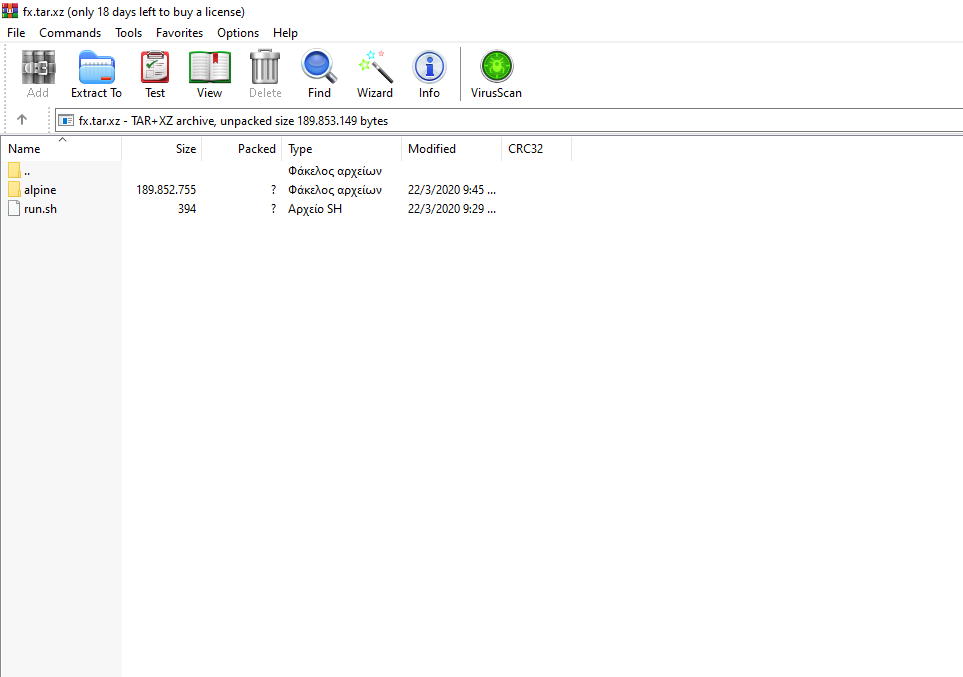Image resolution: width=963 pixels, height=677 pixels.
Task: Open the Tools menu
Action: point(128,33)
